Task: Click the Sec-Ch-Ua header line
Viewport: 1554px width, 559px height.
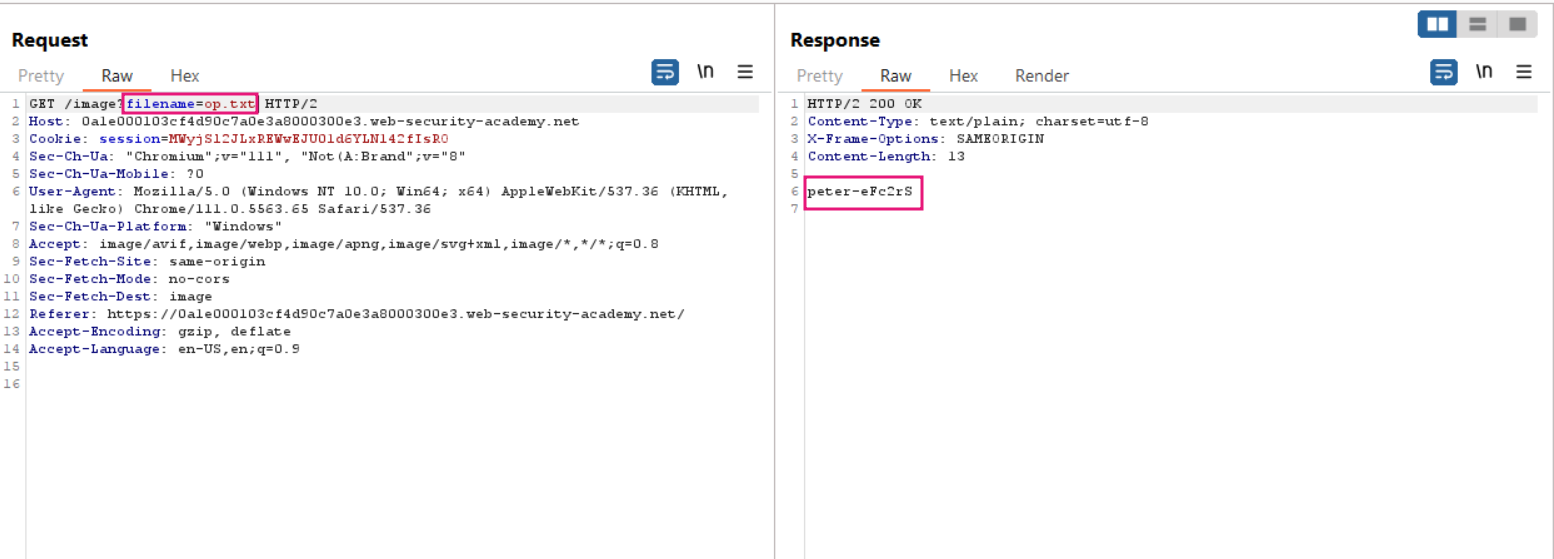Action: pos(247,156)
